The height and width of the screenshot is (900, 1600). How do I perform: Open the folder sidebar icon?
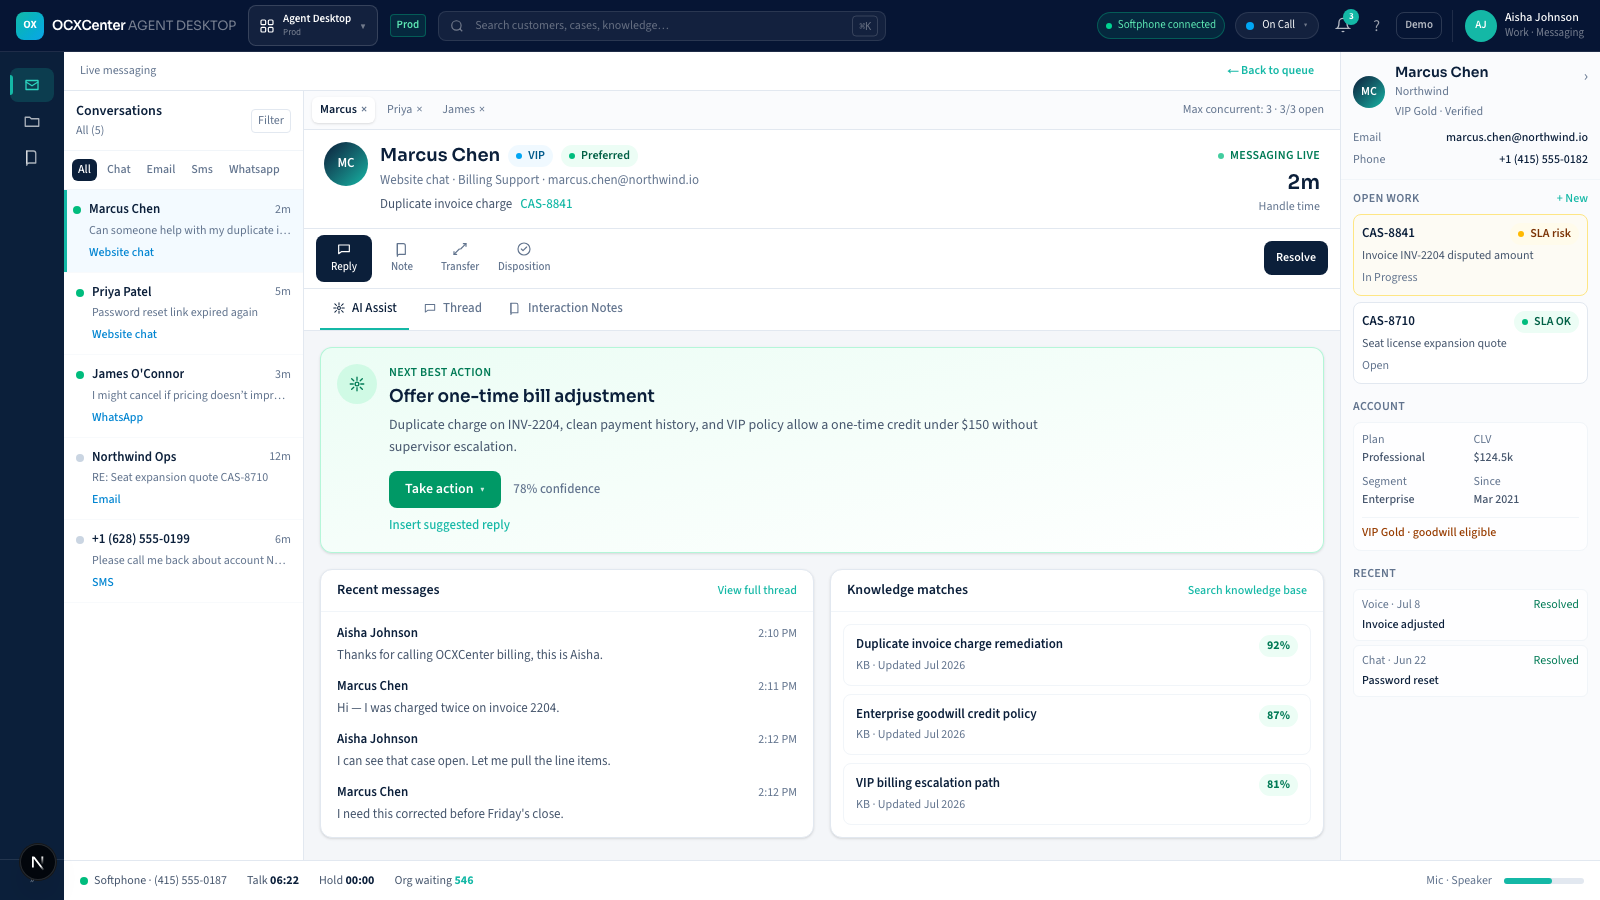pyautogui.click(x=32, y=121)
